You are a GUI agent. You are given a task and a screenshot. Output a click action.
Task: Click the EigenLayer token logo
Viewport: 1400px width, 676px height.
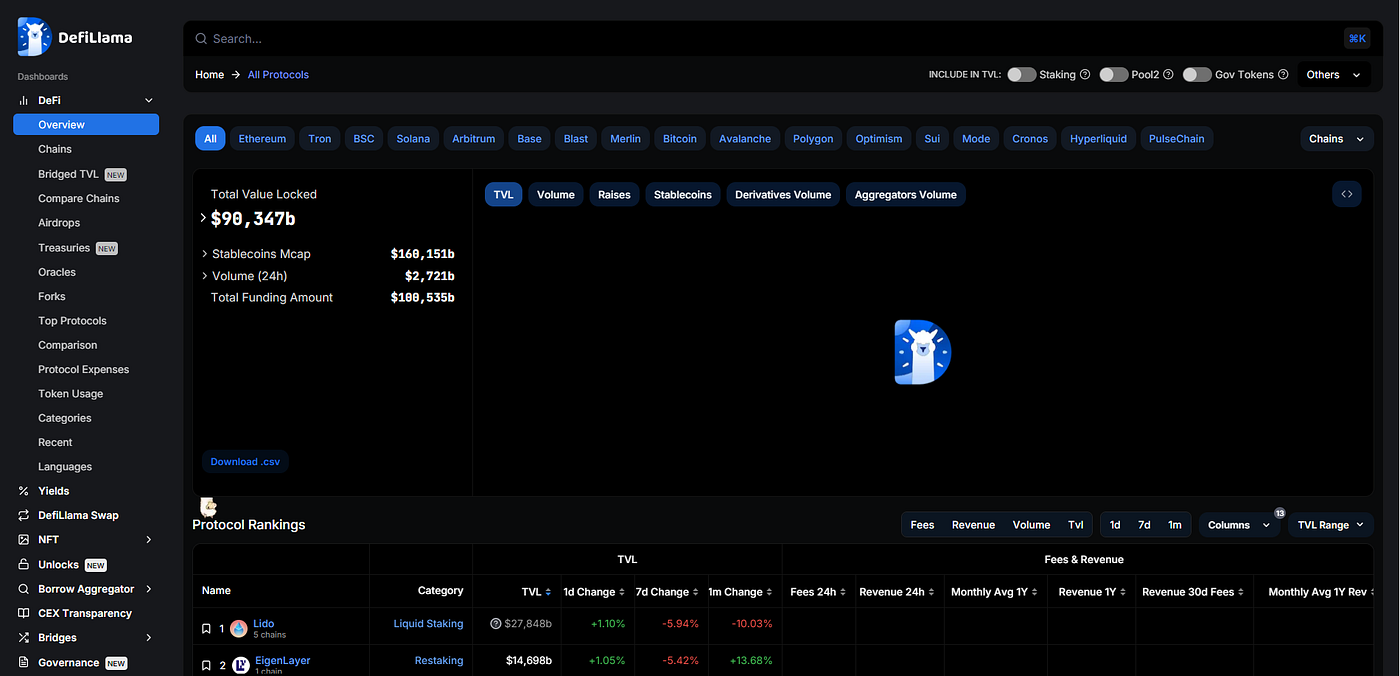[241, 665]
